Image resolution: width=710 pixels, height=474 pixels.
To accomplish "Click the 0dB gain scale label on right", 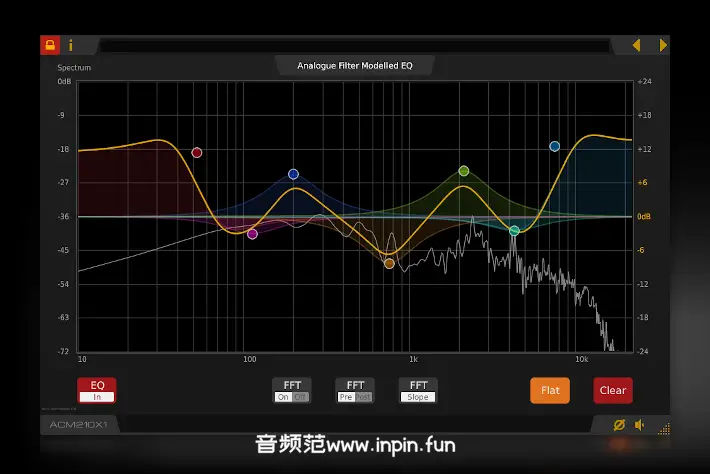I will (x=644, y=216).
